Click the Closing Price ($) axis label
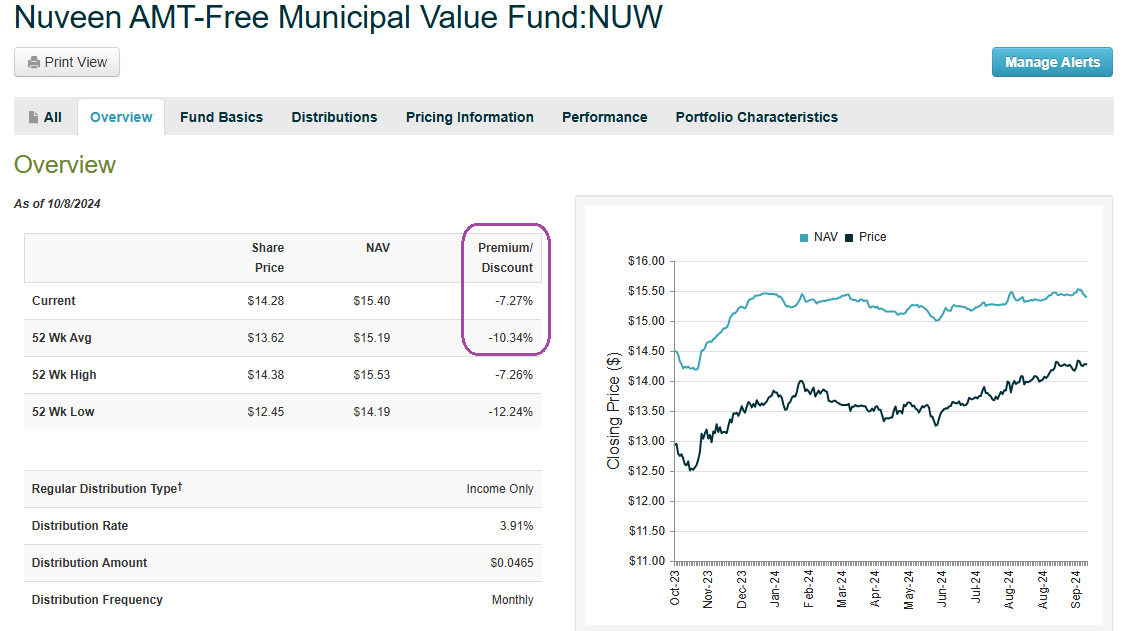 pyautogui.click(x=614, y=411)
